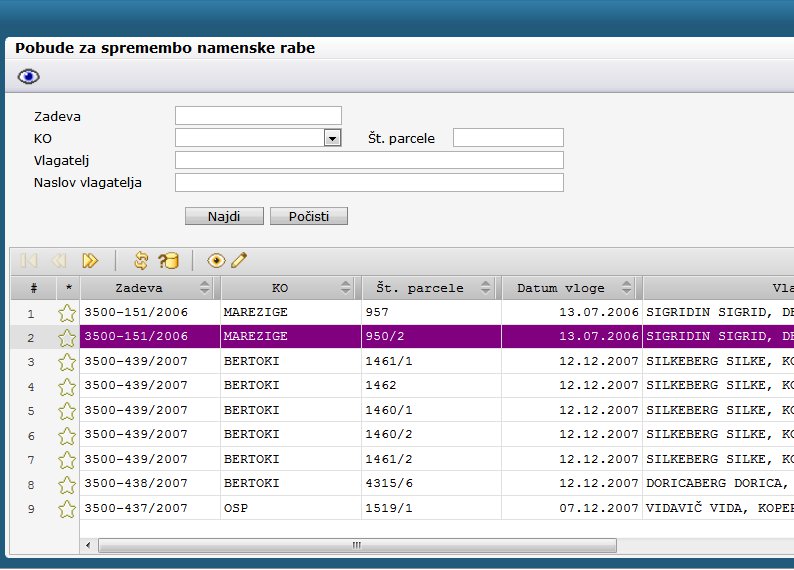Select highlighted parcel cell 950/2
The width and height of the screenshot is (794, 570).
tap(431, 336)
